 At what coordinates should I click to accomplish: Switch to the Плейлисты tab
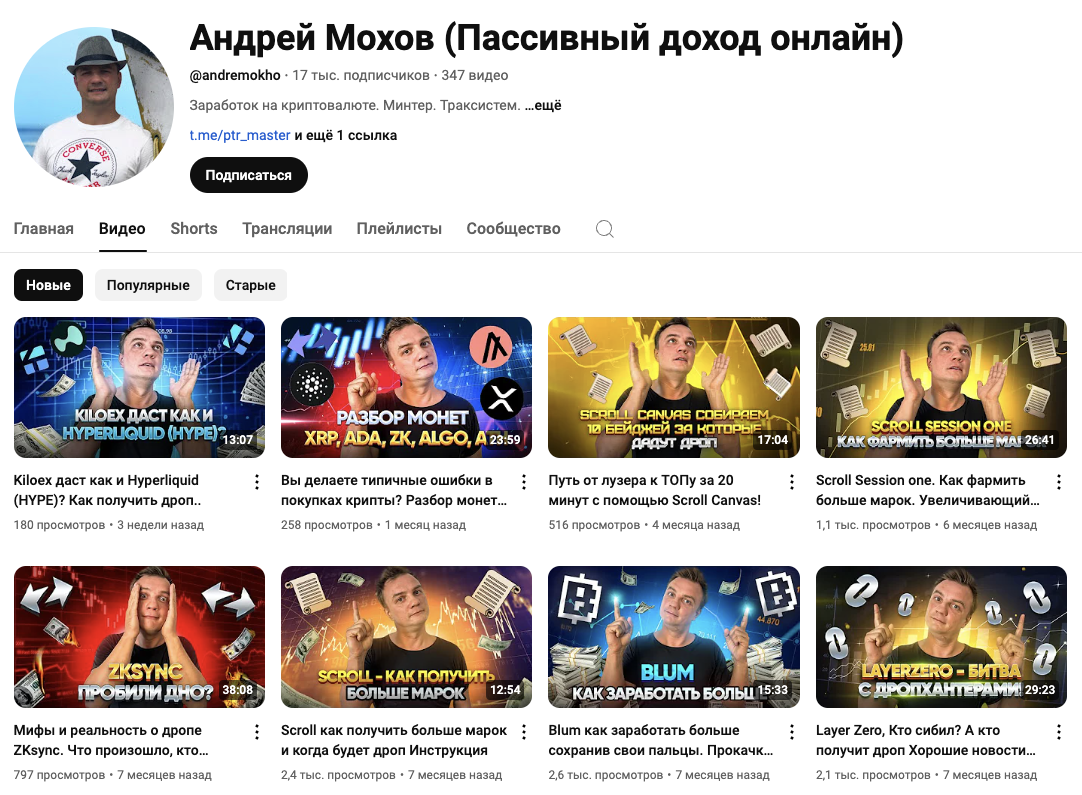point(399,228)
